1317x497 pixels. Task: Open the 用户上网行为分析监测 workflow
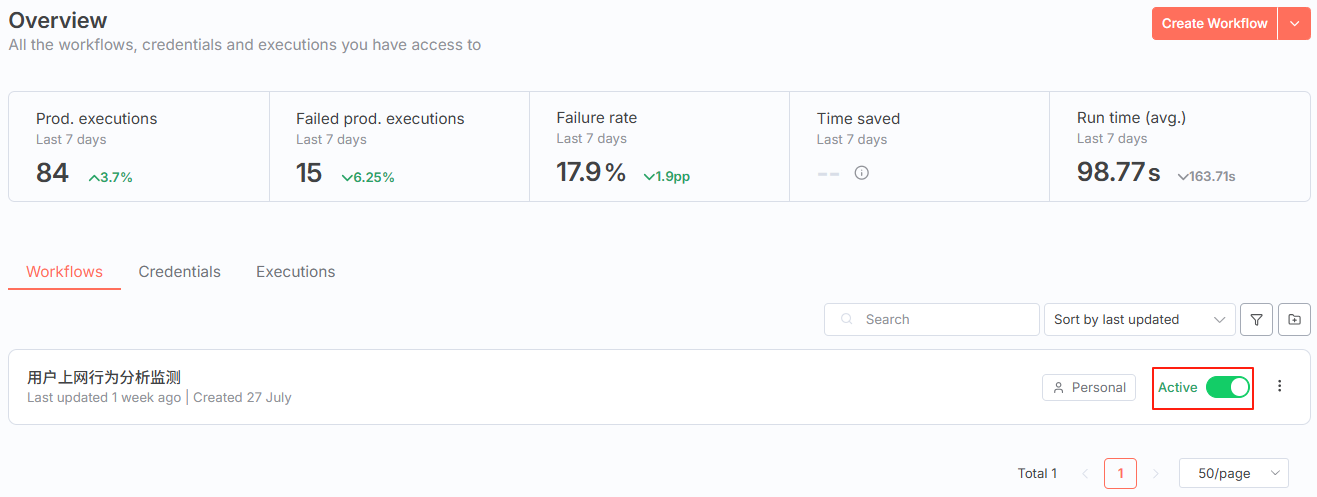pos(104,377)
